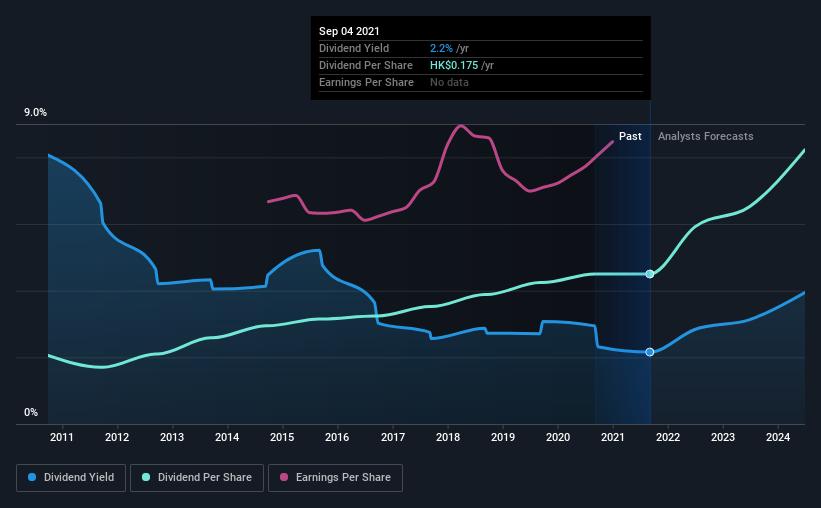The image size is (821, 508).
Task: Click the Sep 04 2021 tooltip date header
Action: [349, 31]
